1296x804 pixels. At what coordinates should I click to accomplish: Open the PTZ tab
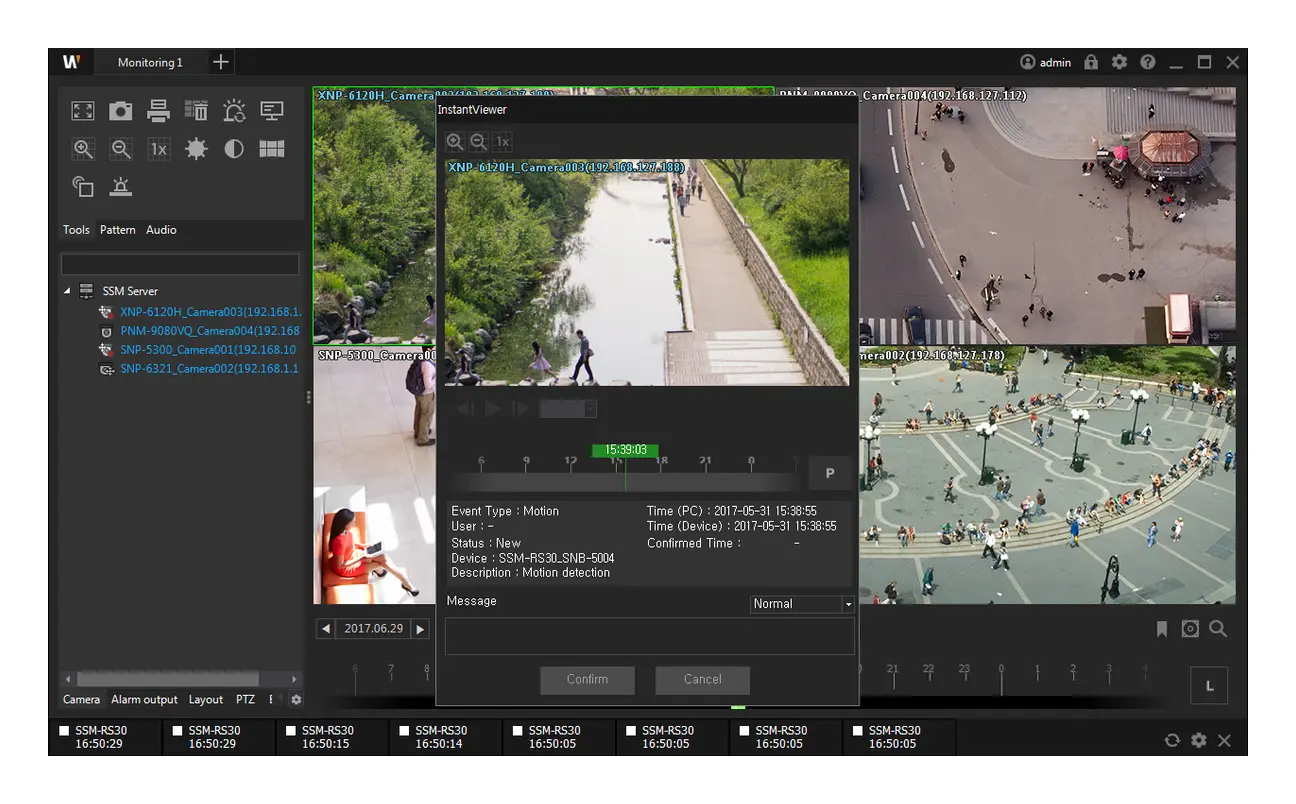coord(245,700)
